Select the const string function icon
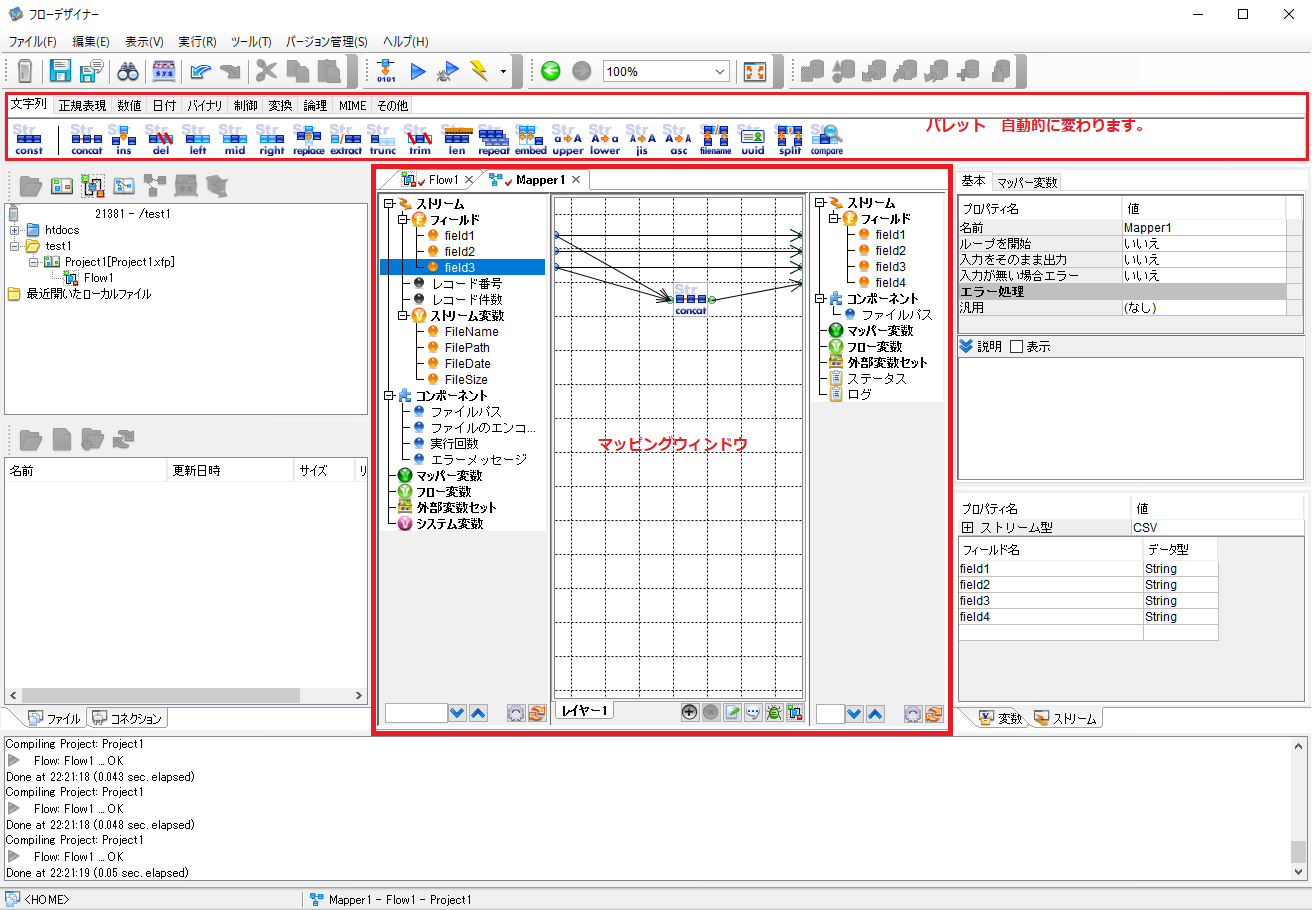Image resolution: width=1312 pixels, height=910 pixels. pyautogui.click(x=29, y=140)
